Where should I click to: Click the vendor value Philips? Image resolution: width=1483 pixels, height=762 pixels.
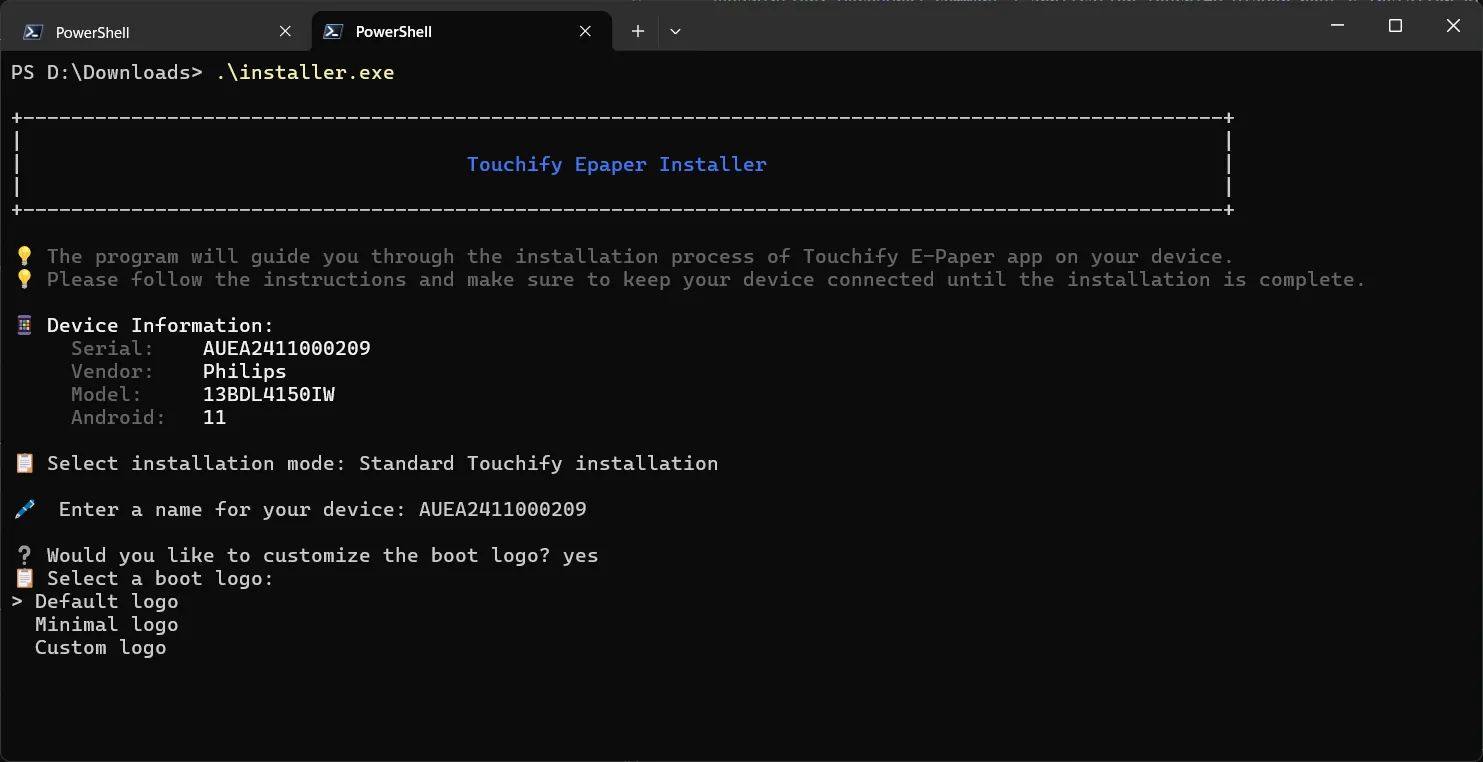pyautogui.click(x=245, y=372)
